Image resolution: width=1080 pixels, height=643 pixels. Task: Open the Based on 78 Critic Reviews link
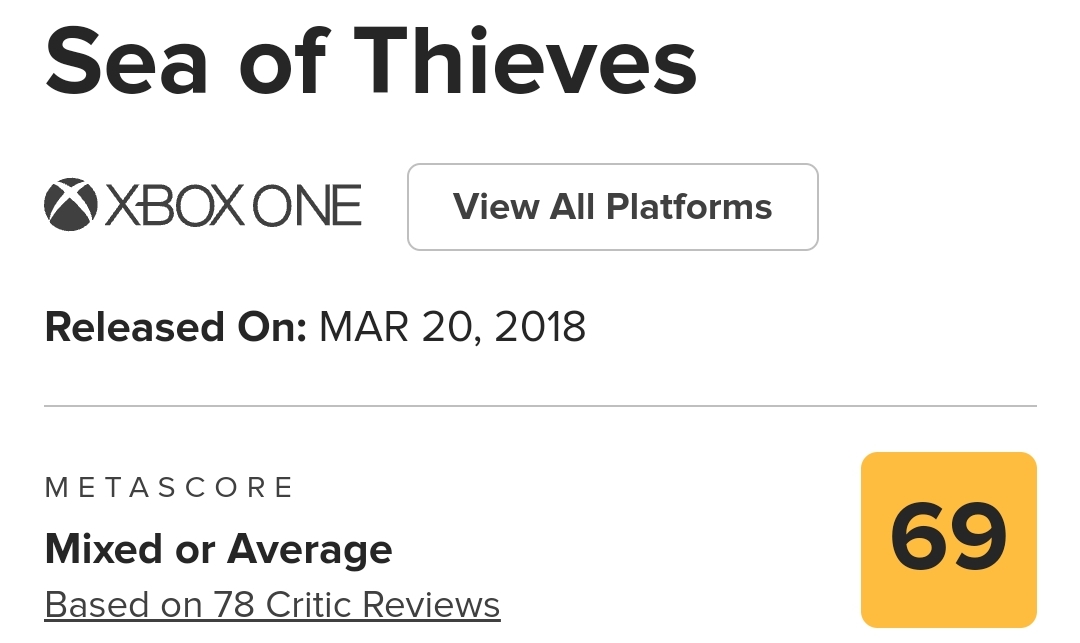272,605
